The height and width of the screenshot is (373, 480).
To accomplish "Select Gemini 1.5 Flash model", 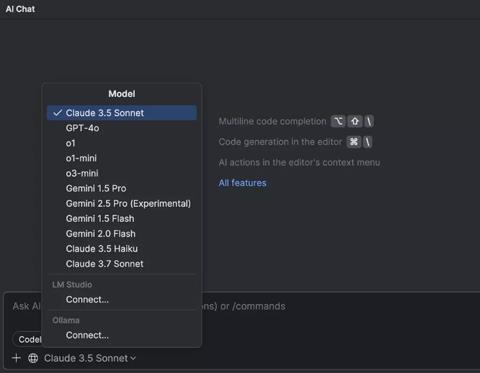I will tap(122, 219).
